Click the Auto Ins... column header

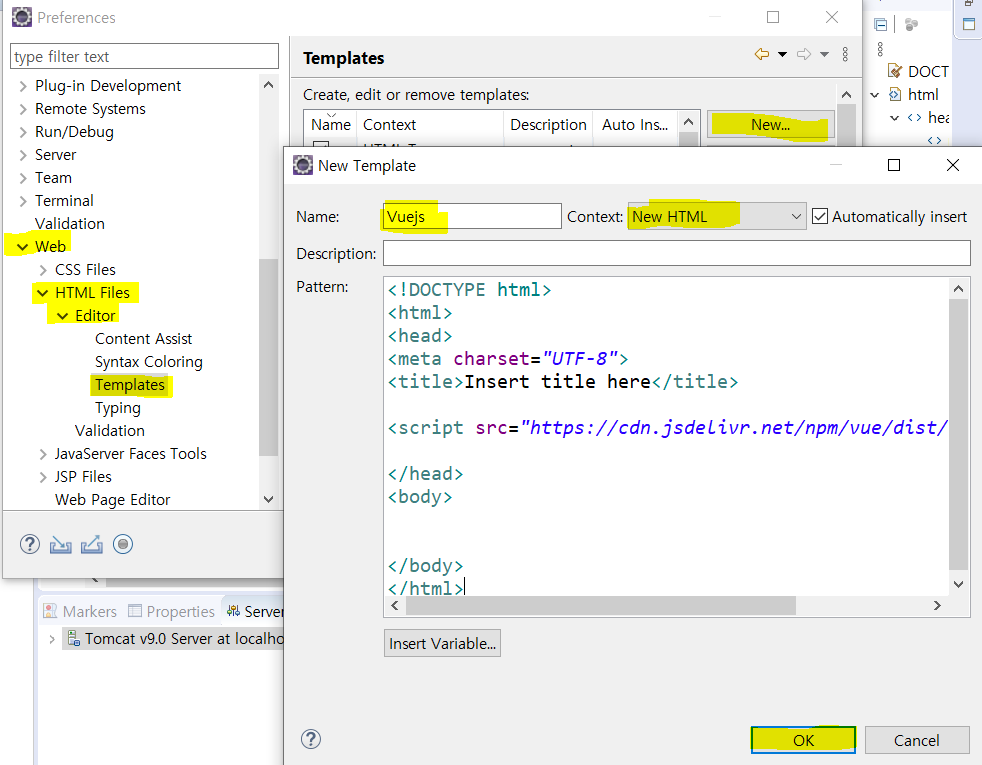(636, 125)
